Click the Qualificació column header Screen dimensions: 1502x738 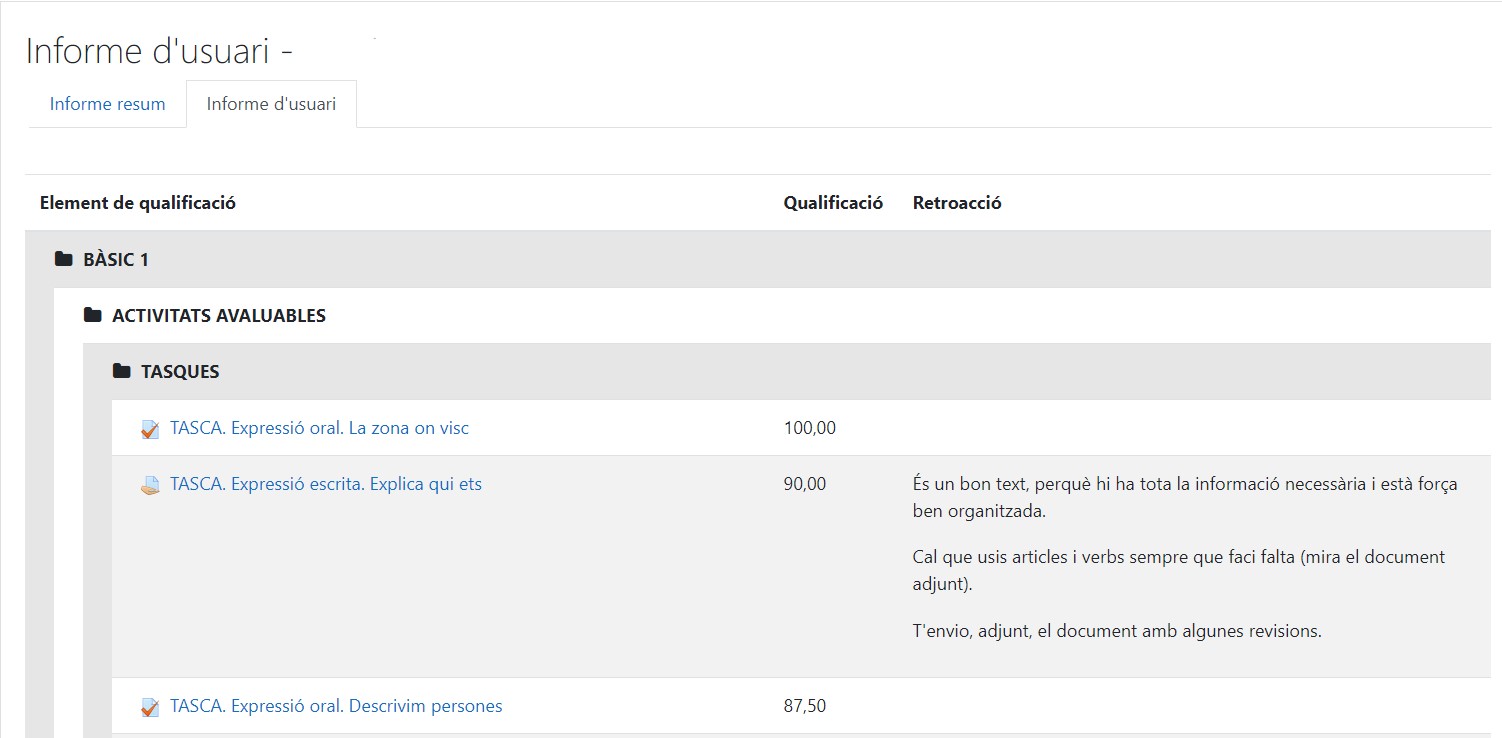[833, 203]
